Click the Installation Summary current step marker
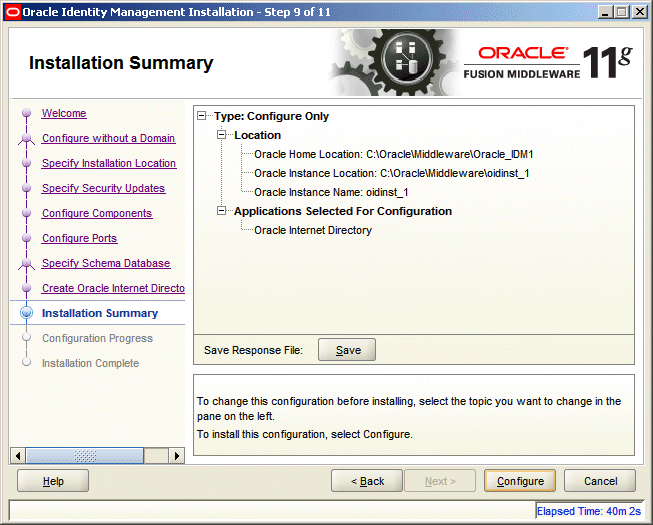Screen dimensions: 653x525 pos(27,313)
